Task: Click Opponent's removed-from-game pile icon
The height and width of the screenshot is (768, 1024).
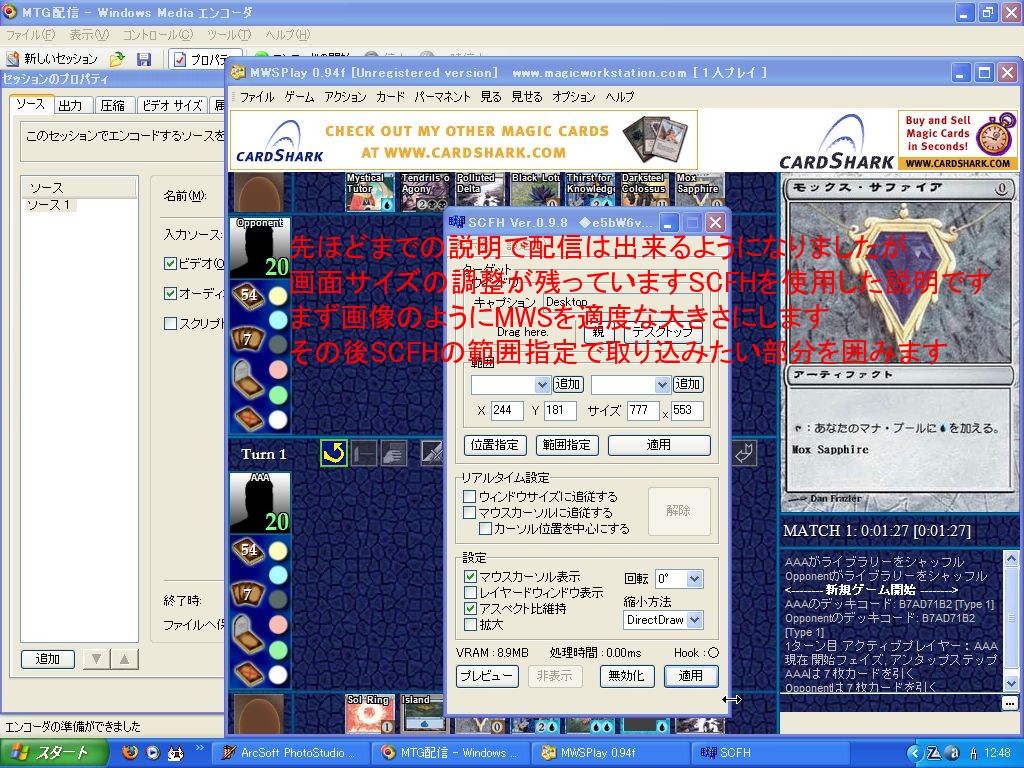Action: click(248, 418)
